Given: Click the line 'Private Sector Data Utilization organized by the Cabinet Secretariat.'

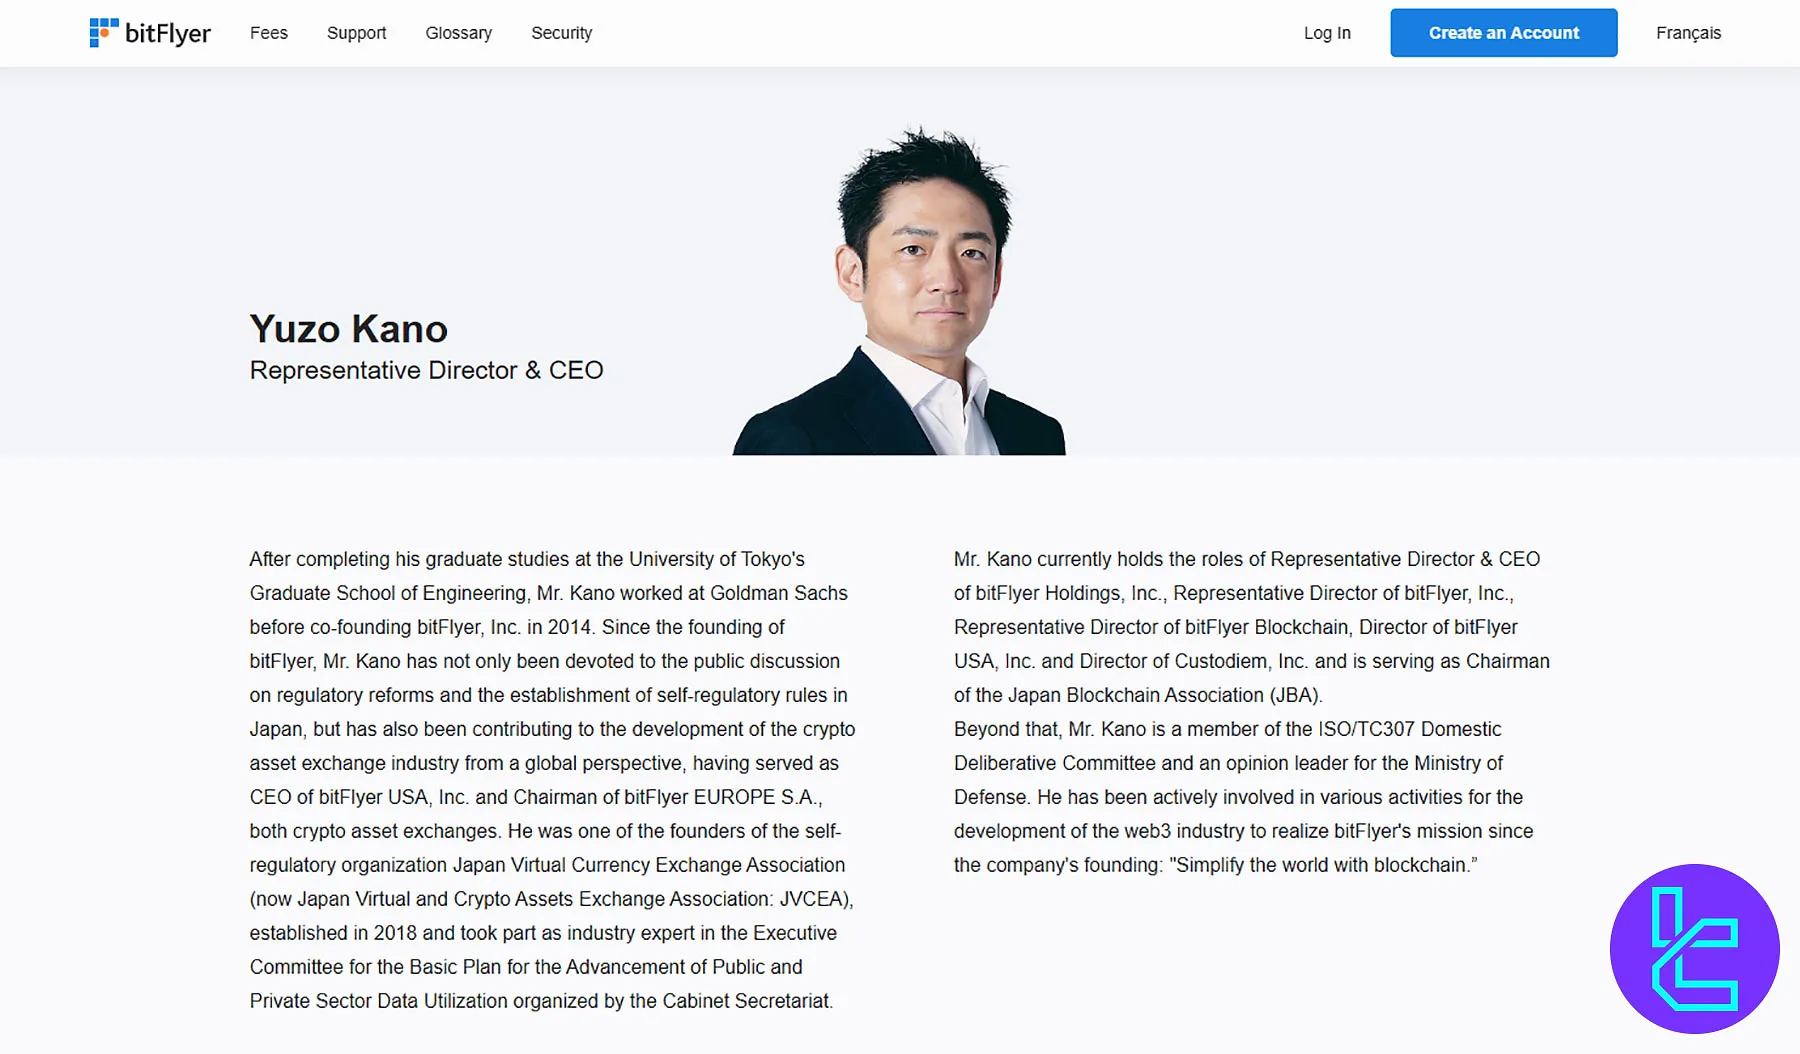Looking at the screenshot, I should [x=541, y=1001].
